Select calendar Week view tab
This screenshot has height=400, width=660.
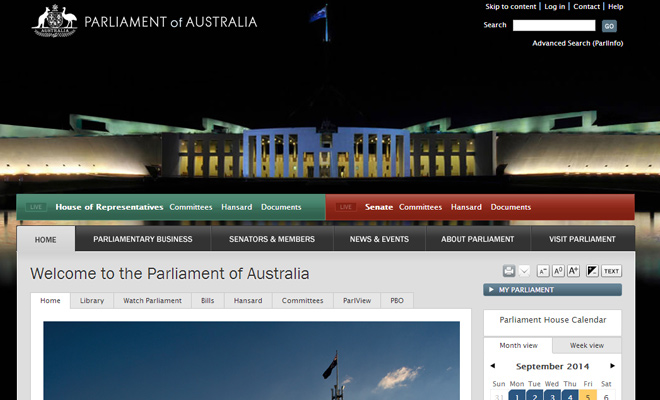point(587,345)
